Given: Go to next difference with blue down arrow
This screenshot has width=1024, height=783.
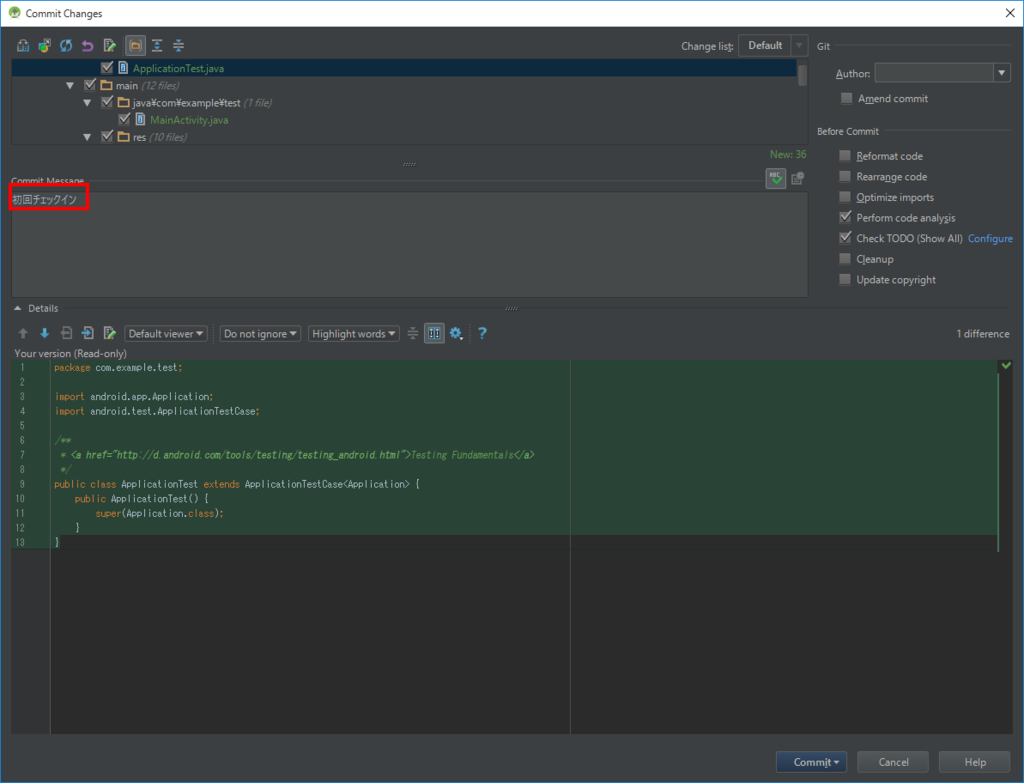Looking at the screenshot, I should point(44,334).
